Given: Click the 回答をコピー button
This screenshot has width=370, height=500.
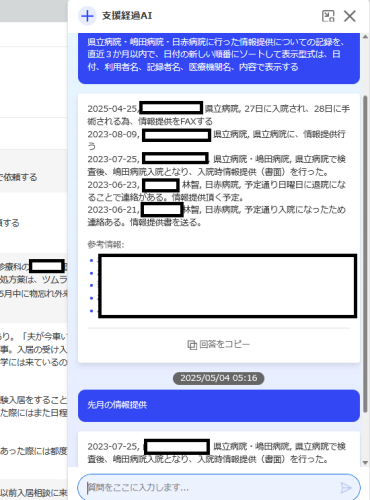Looking at the screenshot, I should 219,345.
